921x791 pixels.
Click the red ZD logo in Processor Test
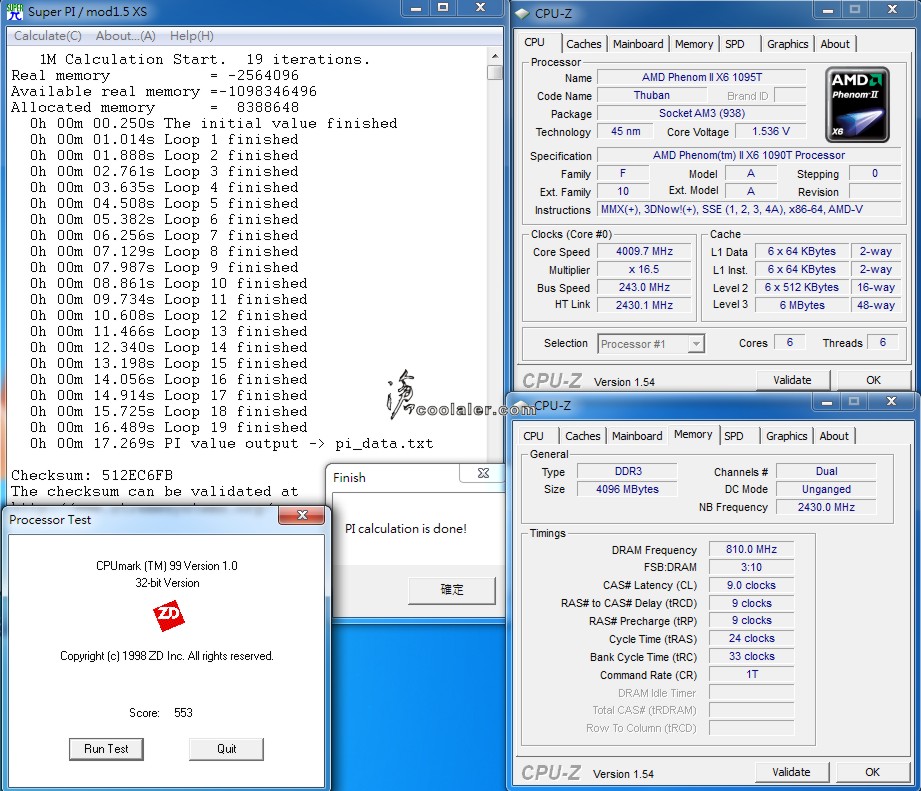tap(169, 615)
